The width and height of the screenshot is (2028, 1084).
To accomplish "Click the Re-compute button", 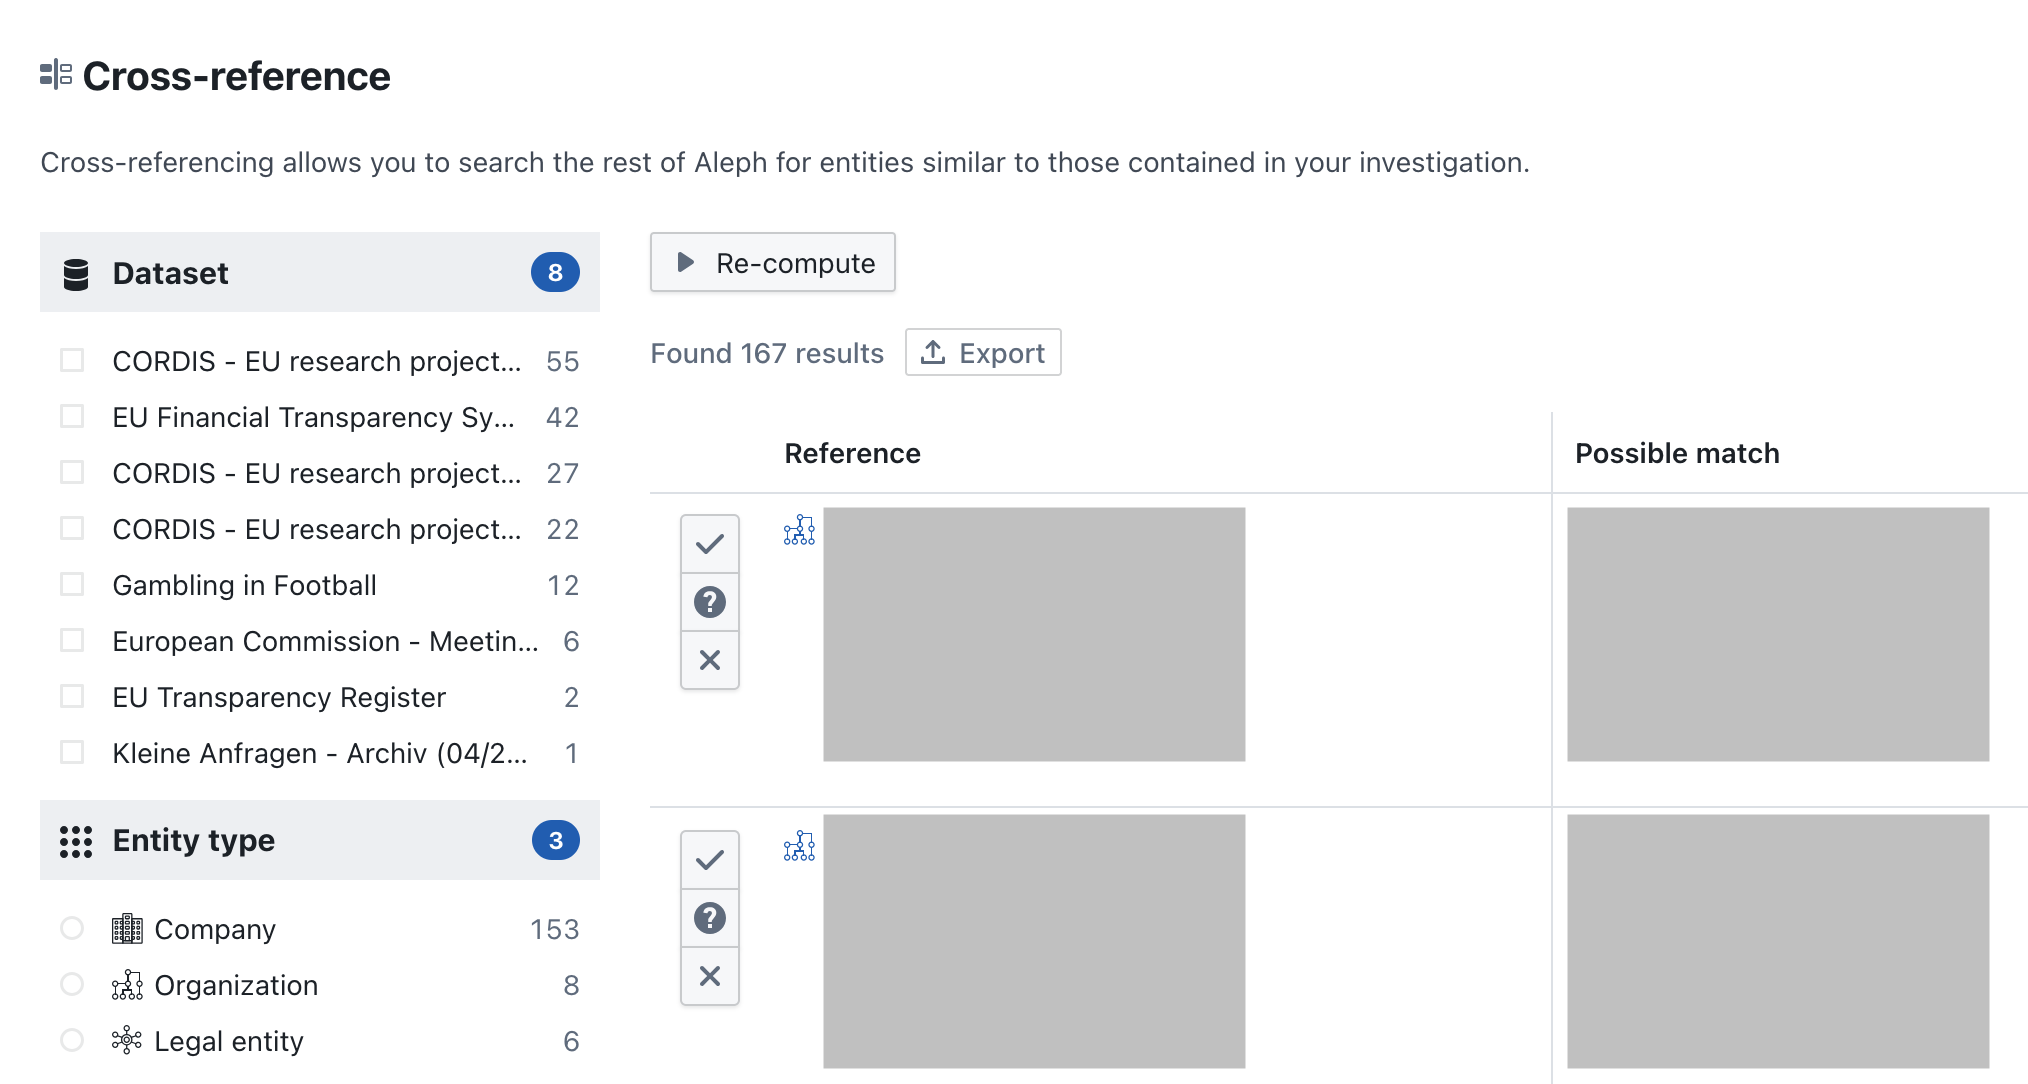I will pyautogui.click(x=773, y=262).
